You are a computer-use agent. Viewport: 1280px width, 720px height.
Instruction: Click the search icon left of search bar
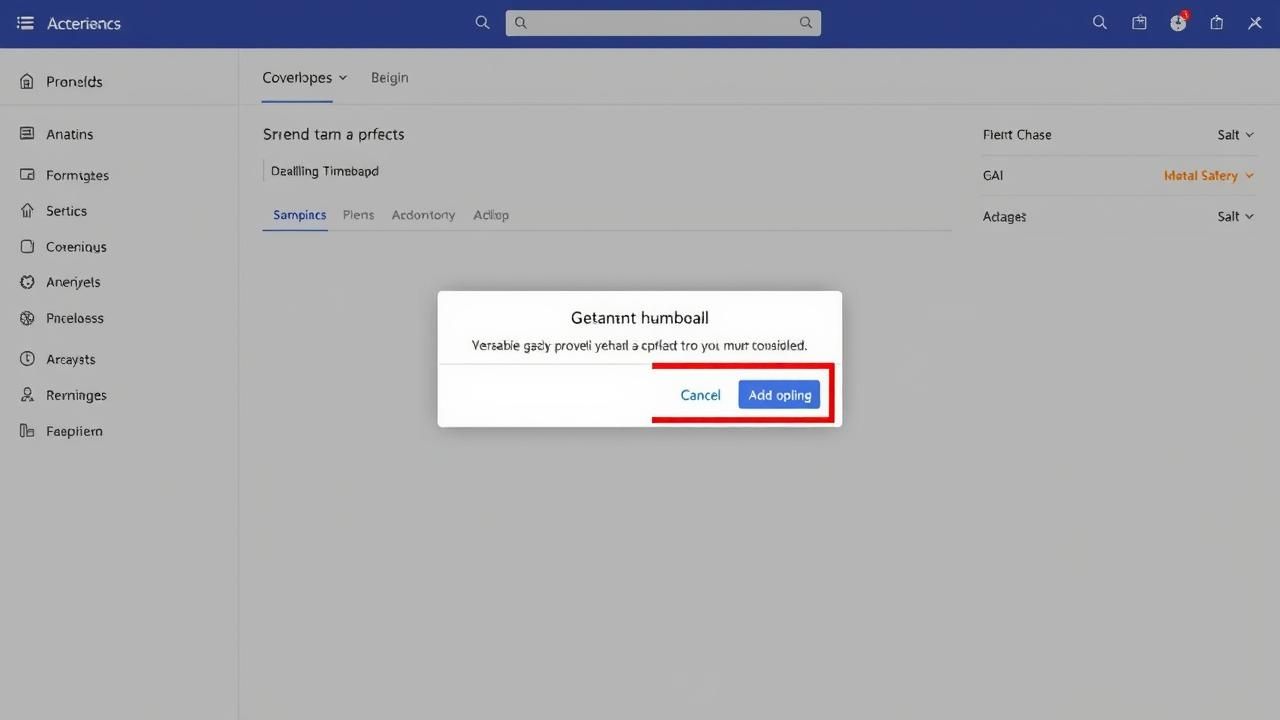pos(482,22)
